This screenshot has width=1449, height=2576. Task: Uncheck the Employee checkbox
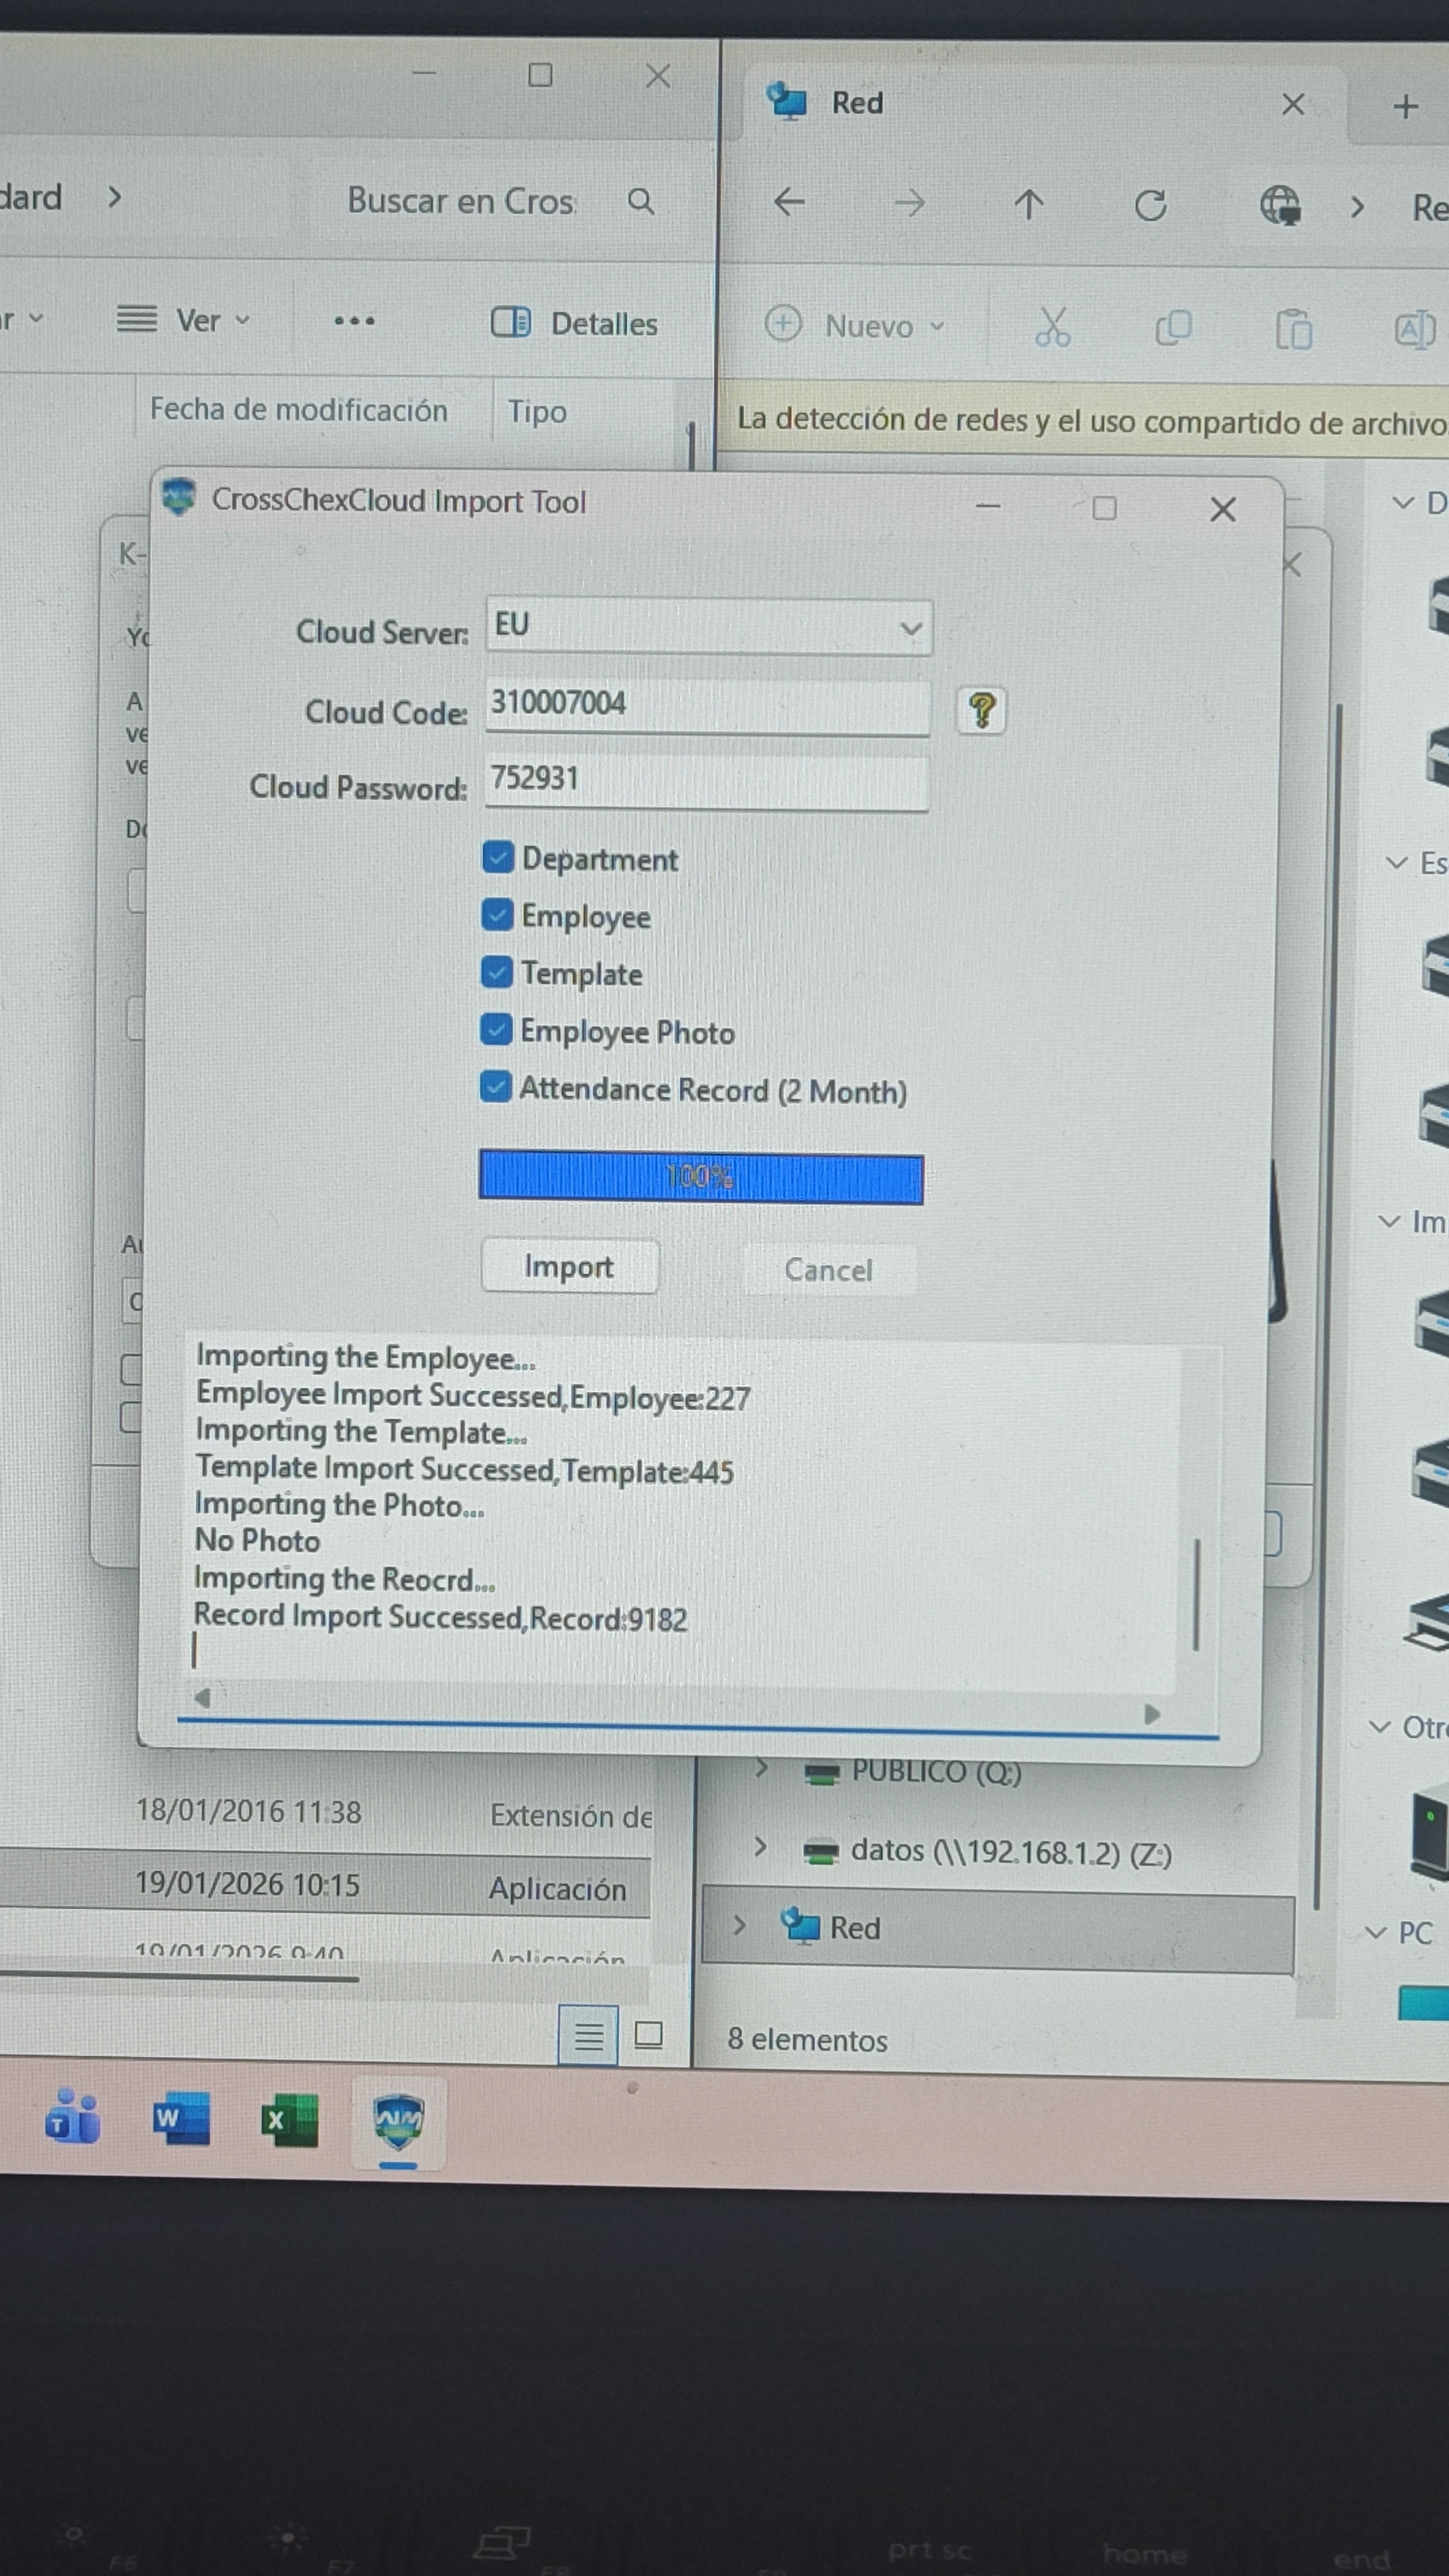tap(497, 914)
